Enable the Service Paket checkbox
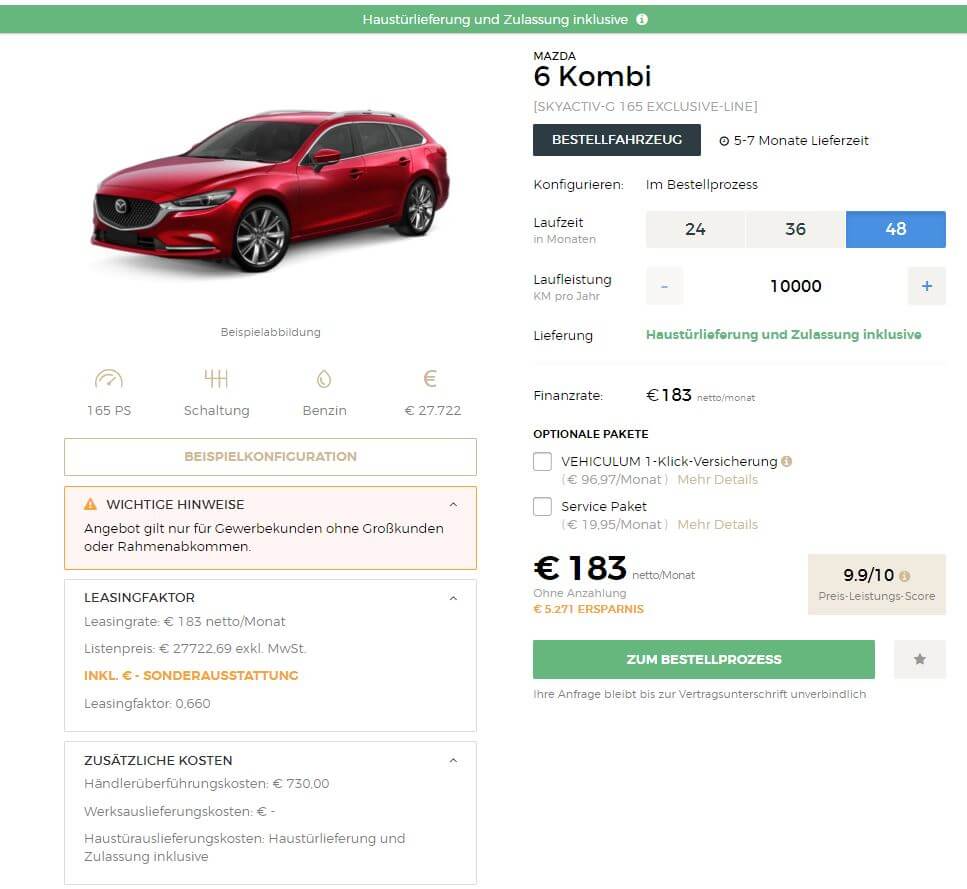Image resolution: width=967 pixels, height=889 pixels. tap(542, 507)
